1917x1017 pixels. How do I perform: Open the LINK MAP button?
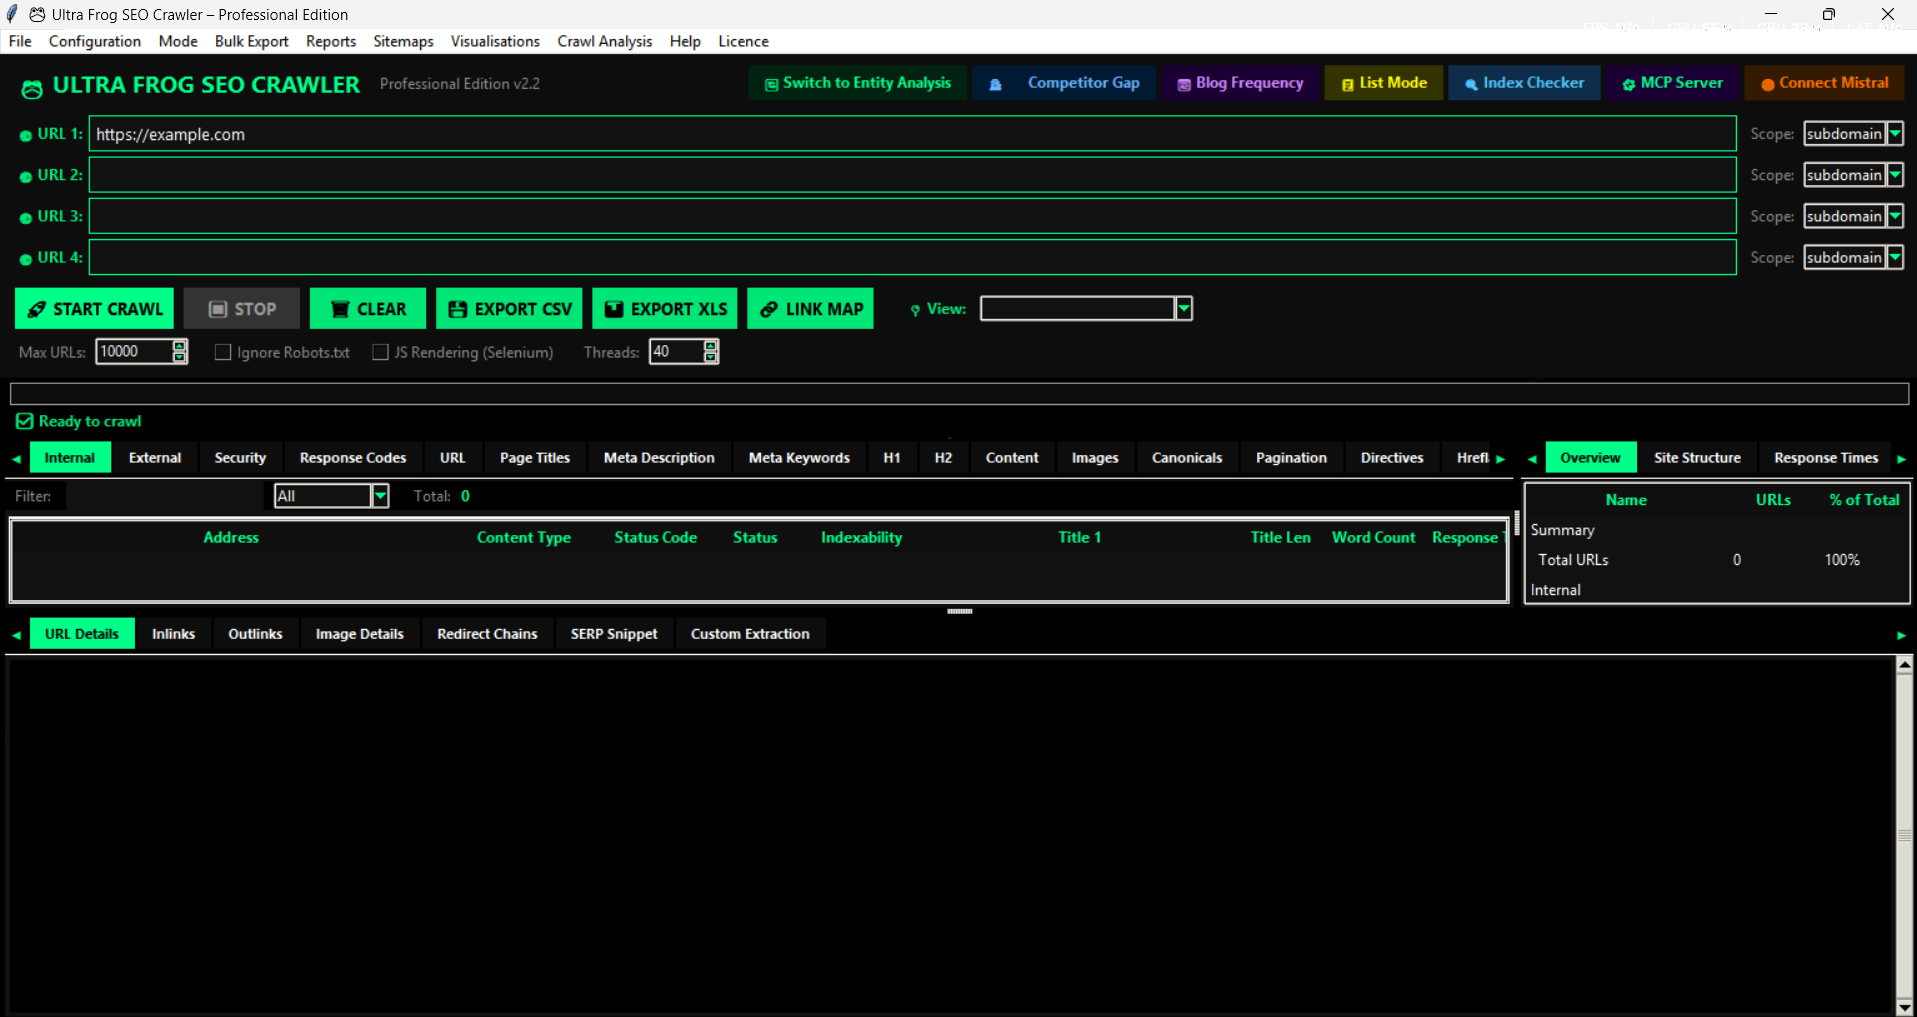[811, 309]
